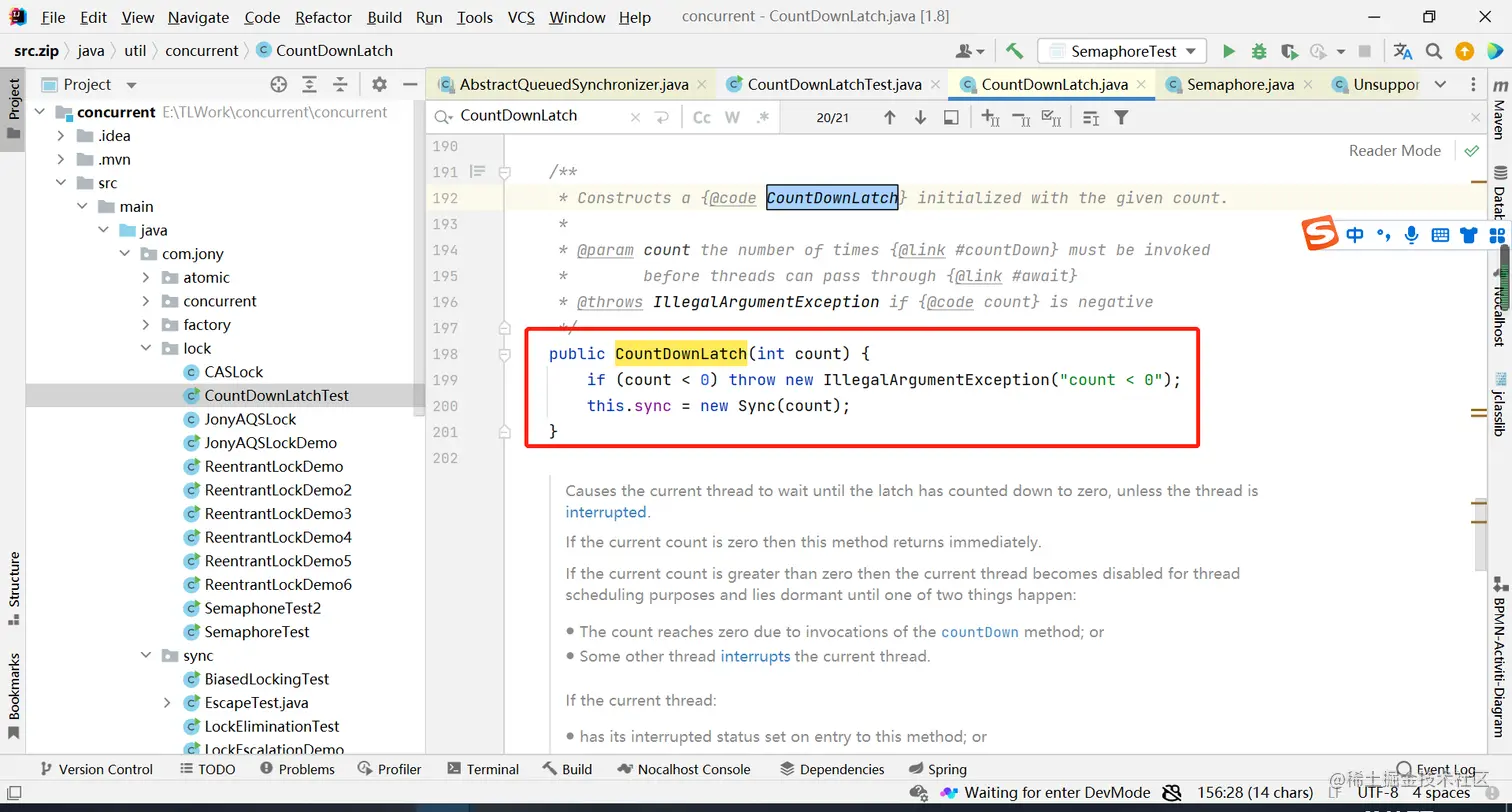Collapse the lock package
The height and width of the screenshot is (812, 1512).
pyautogui.click(x=146, y=349)
